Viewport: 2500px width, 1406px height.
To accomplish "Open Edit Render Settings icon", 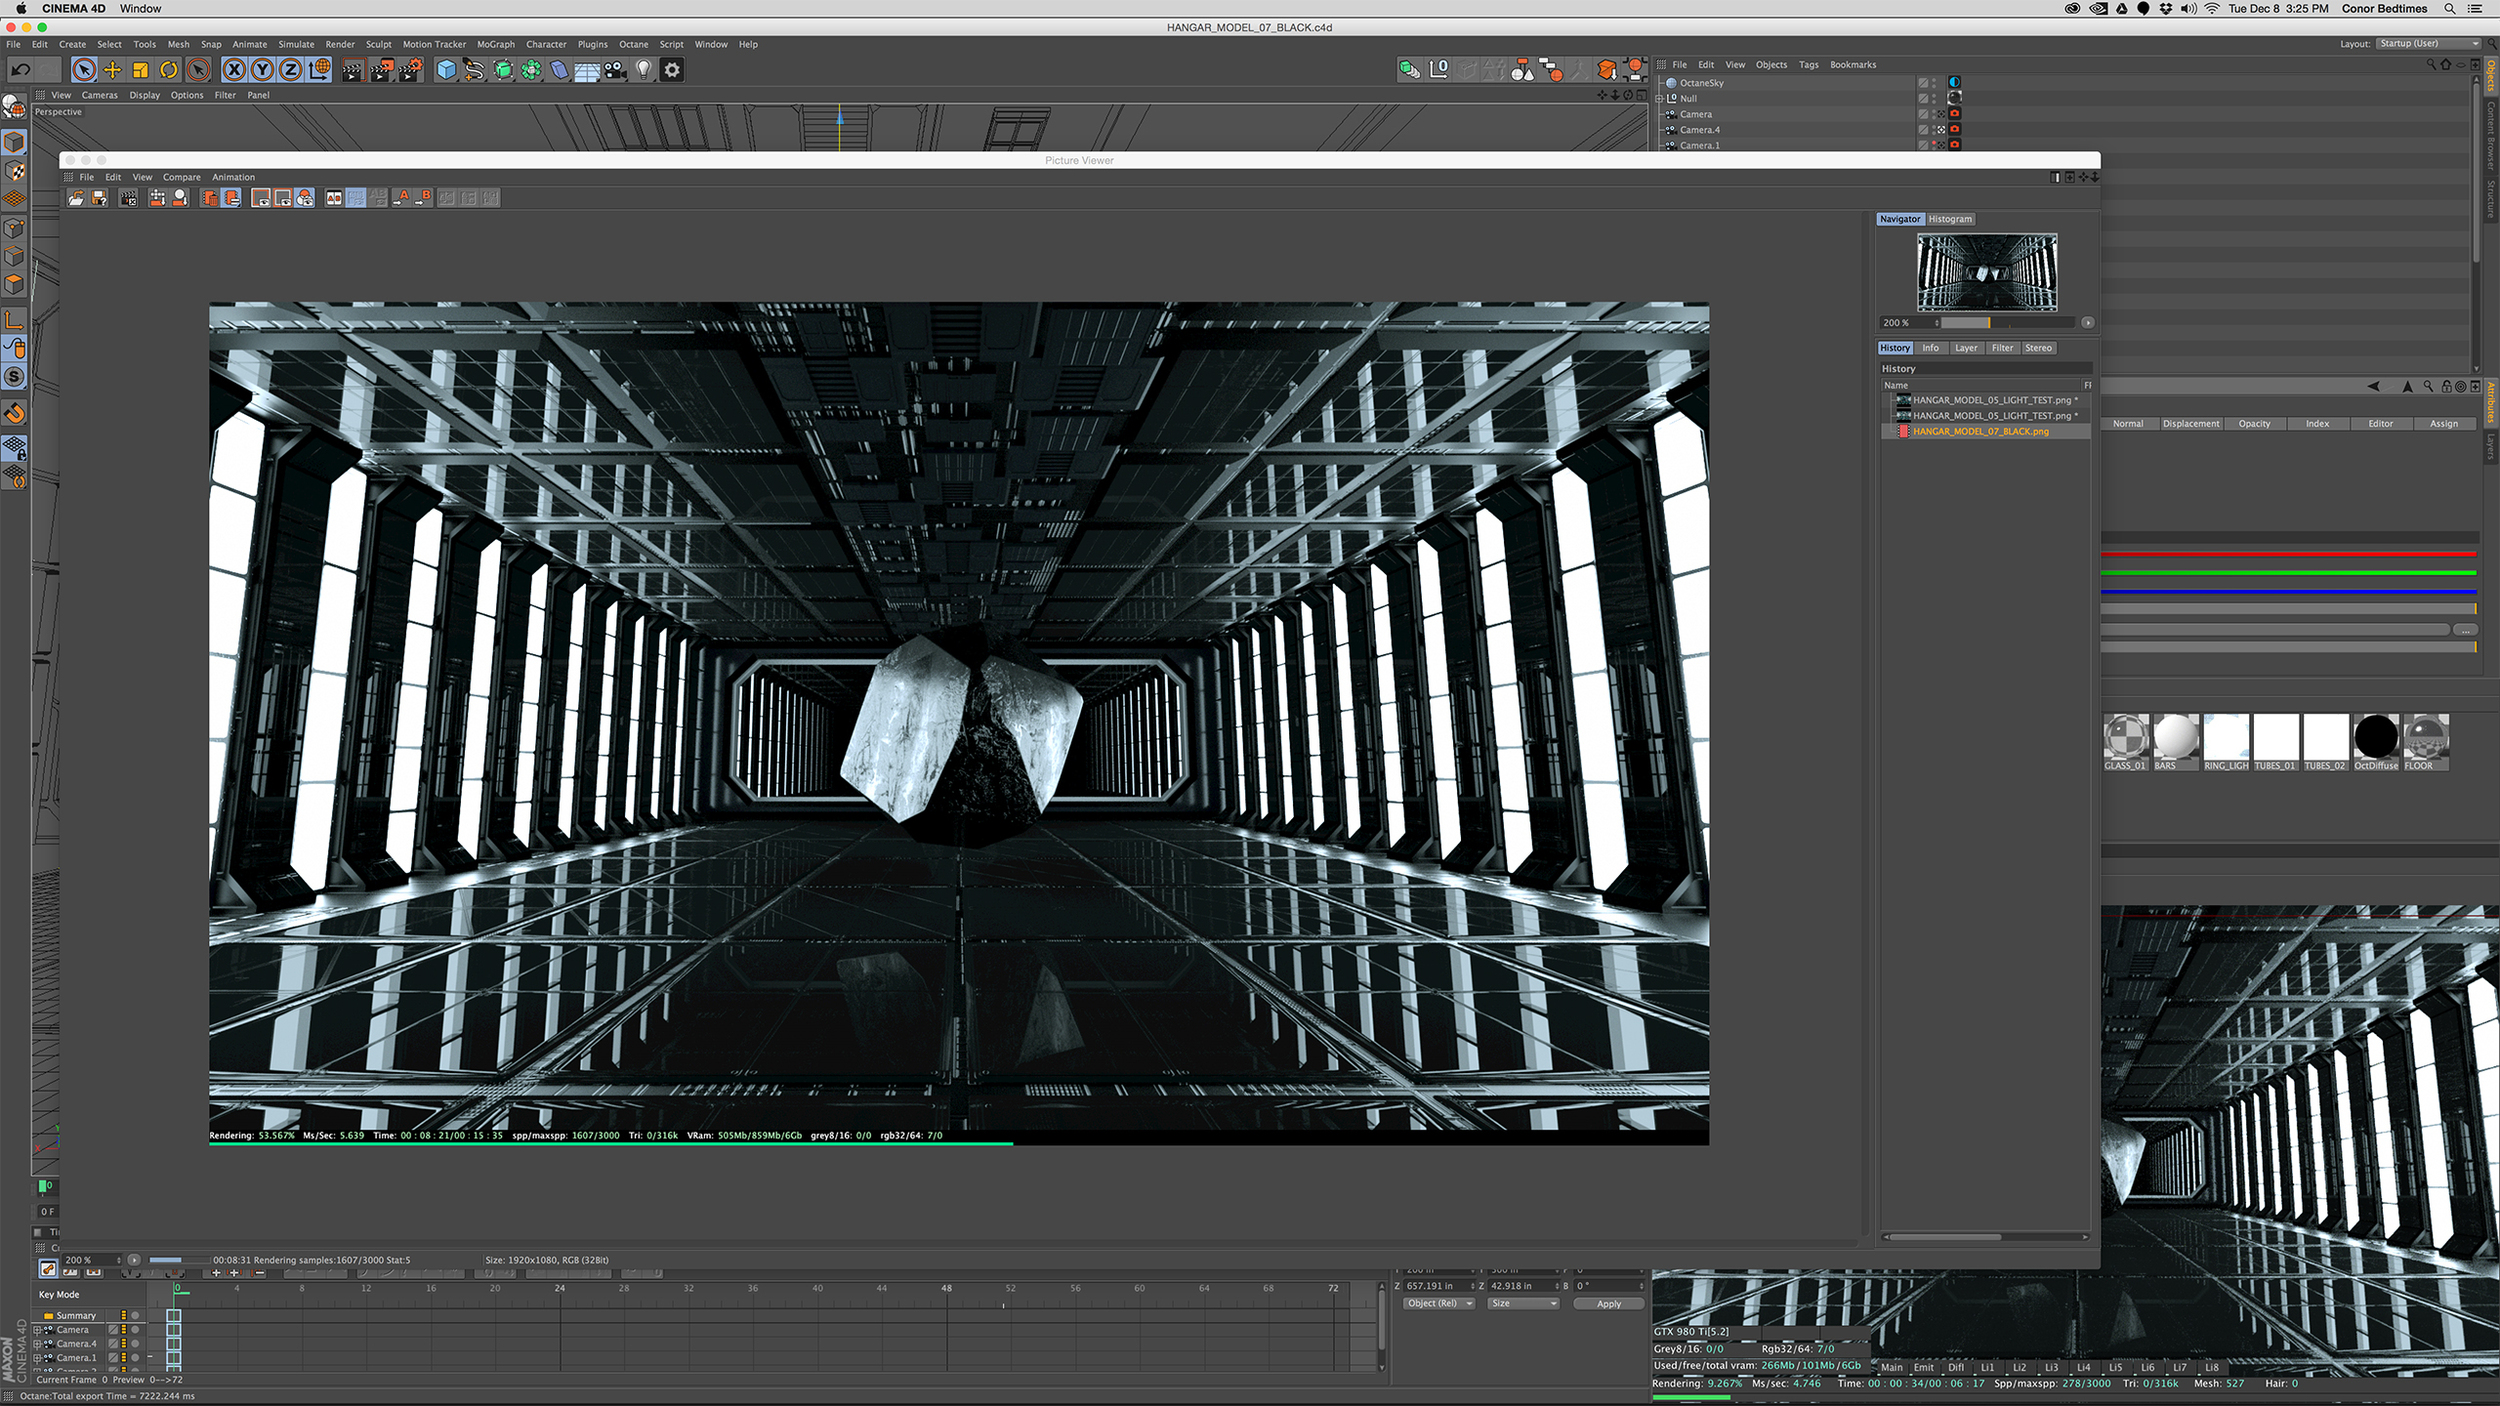I will (411, 69).
